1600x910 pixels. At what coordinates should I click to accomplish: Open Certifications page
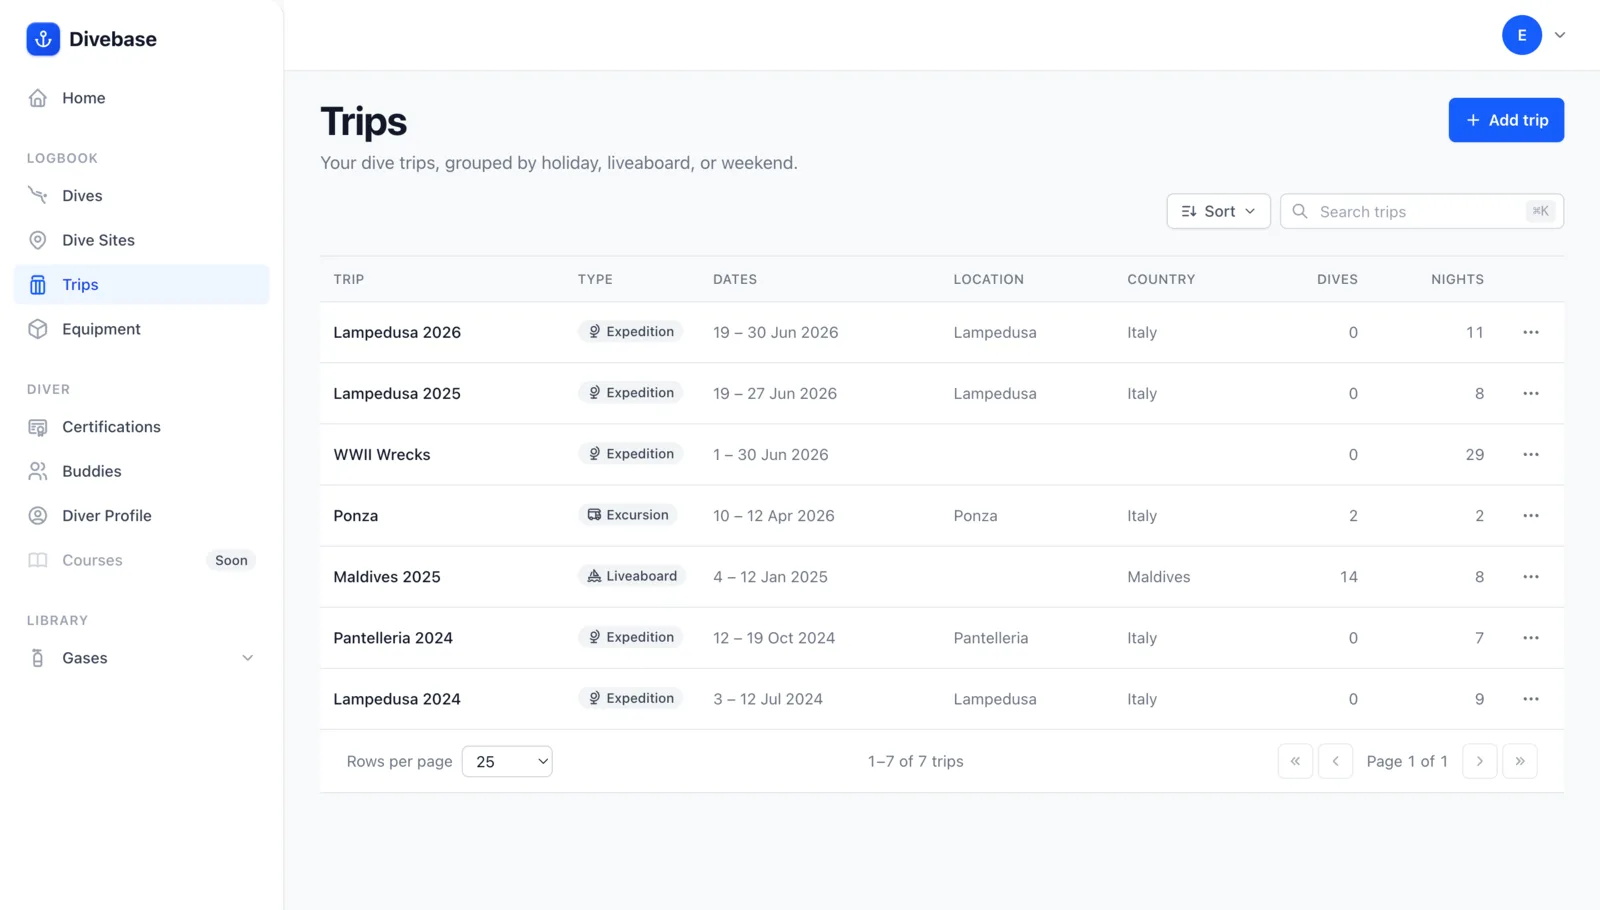[x=141, y=427]
